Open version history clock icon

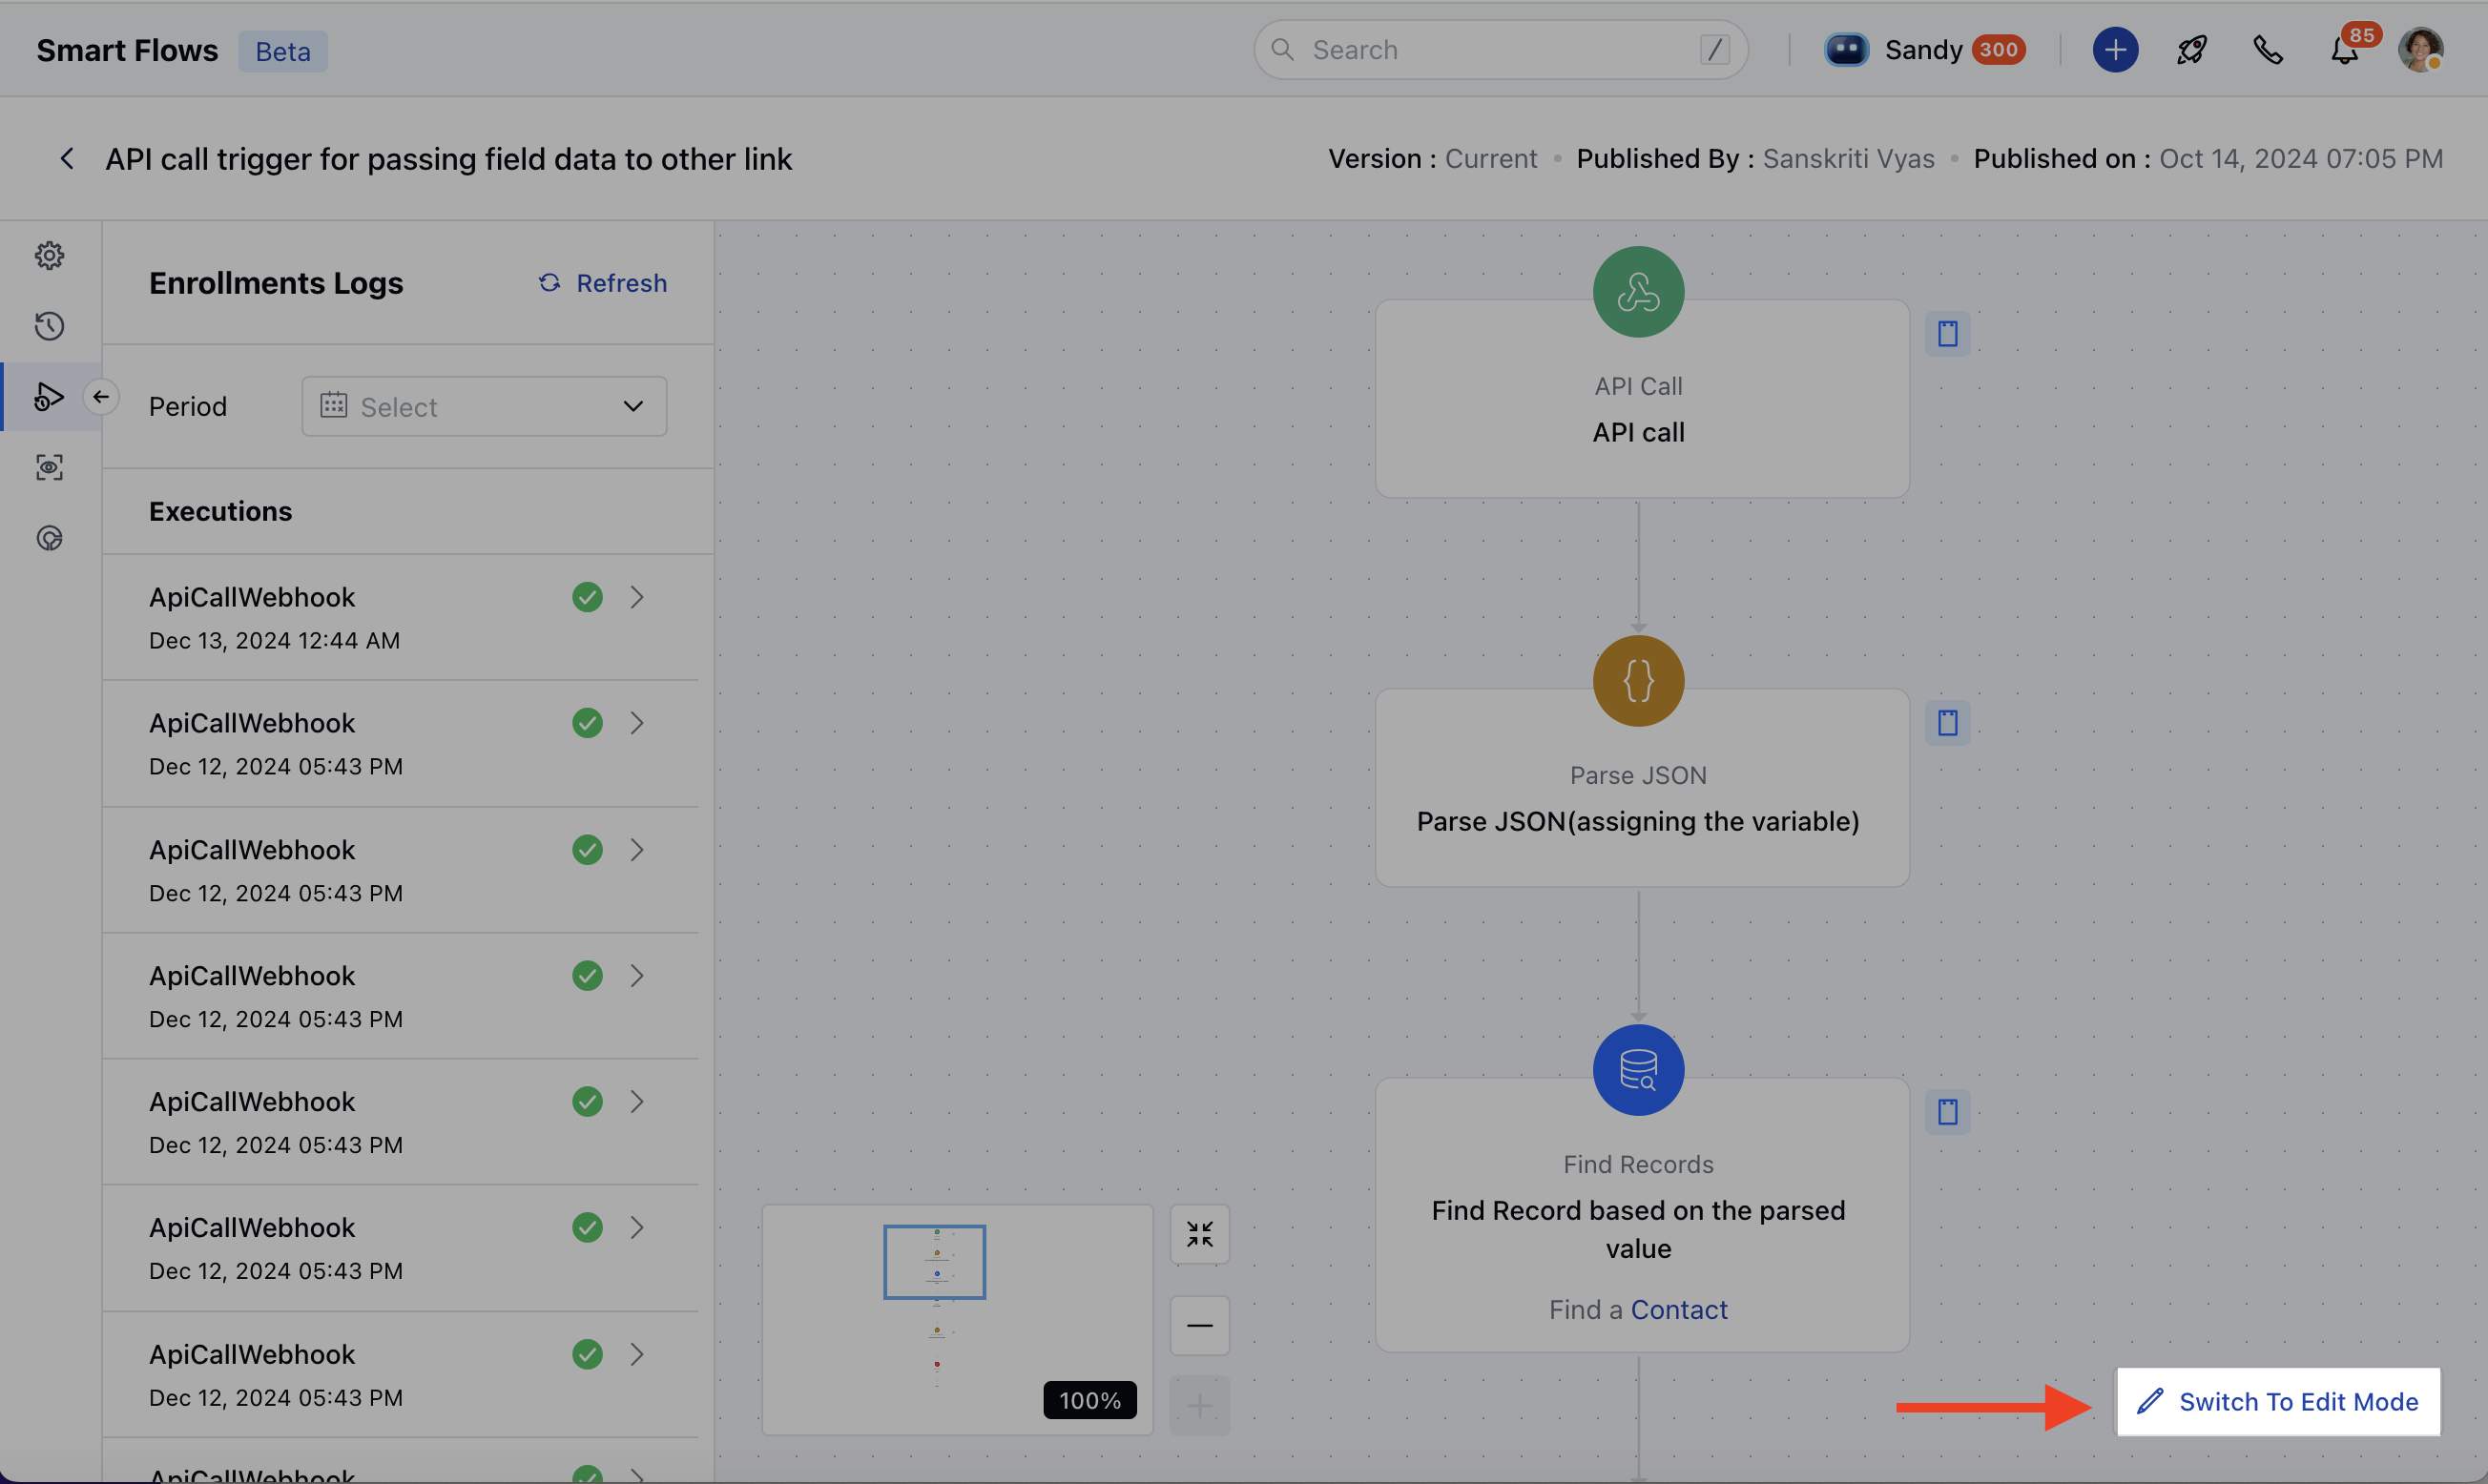coord(49,326)
